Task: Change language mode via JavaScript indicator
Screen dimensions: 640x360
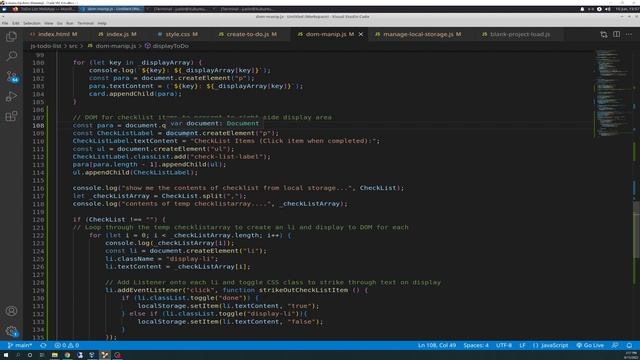Action: coord(551,345)
